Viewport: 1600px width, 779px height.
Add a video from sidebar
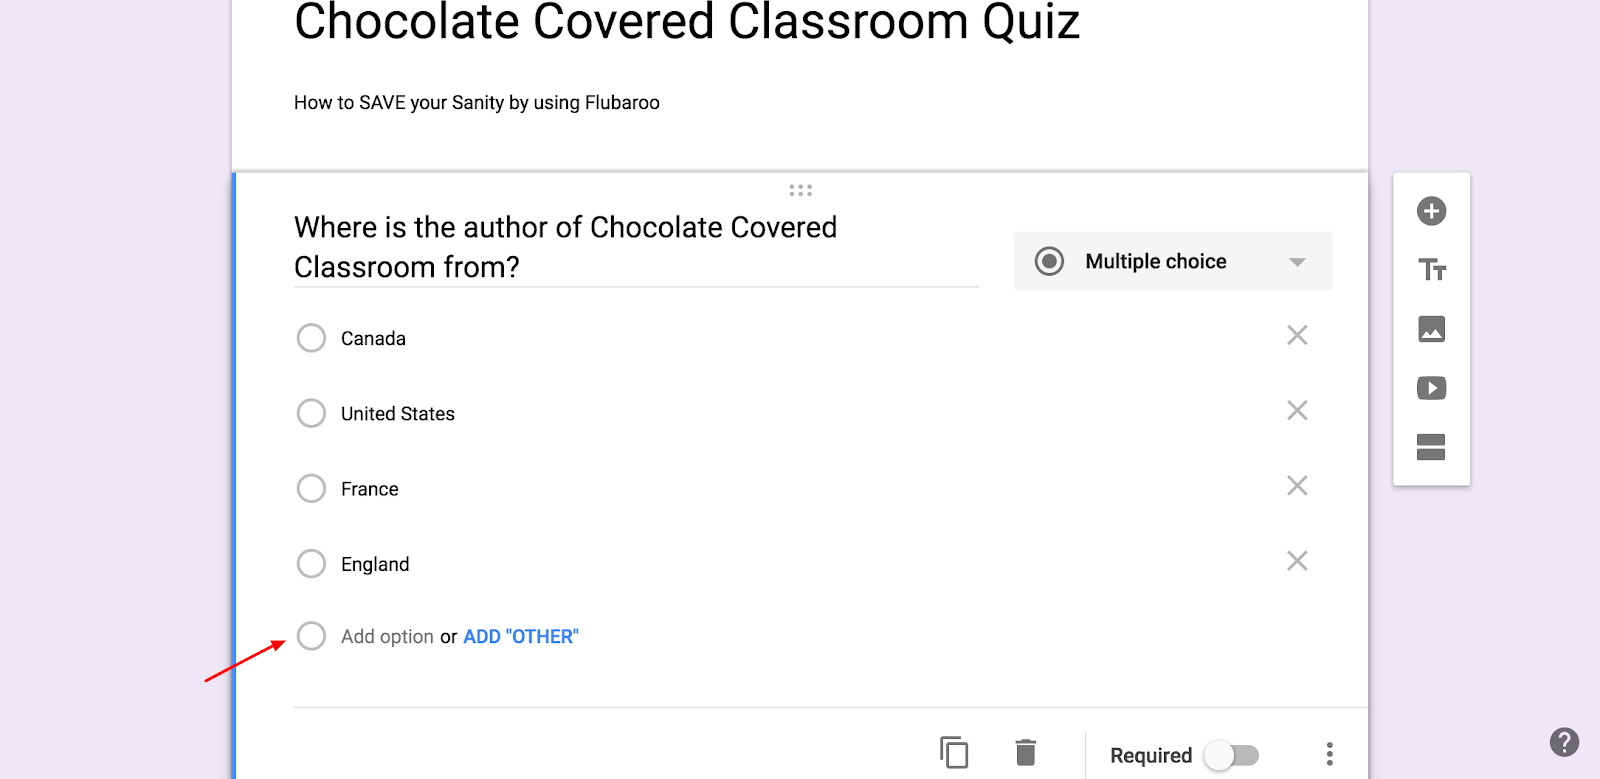click(1431, 388)
